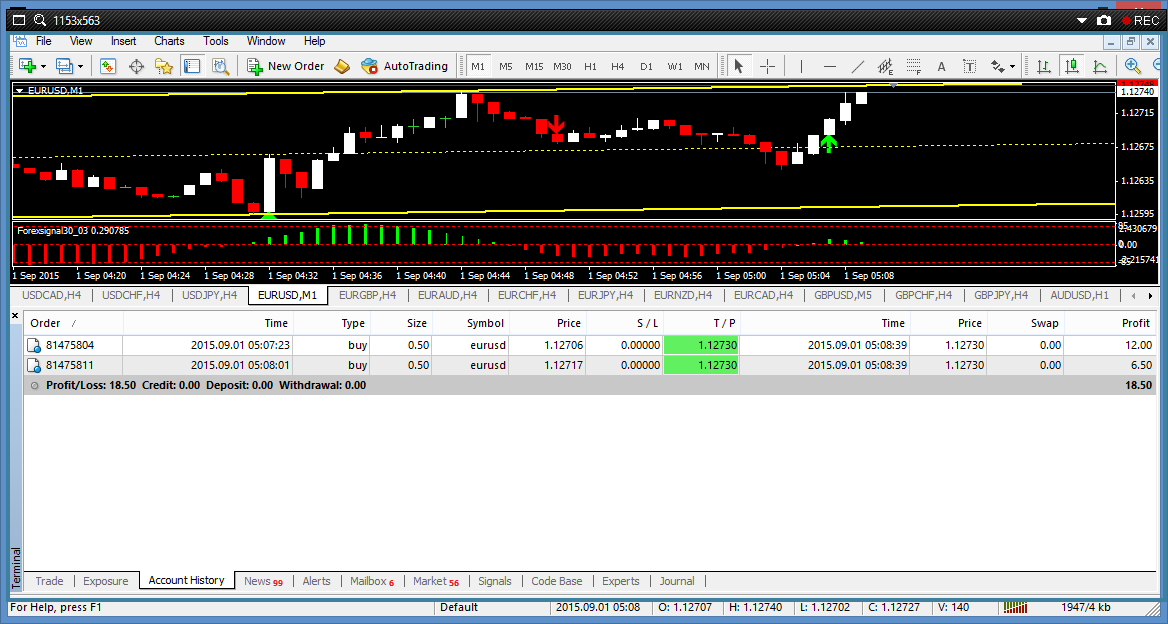Open the Tools menu
This screenshot has height=624, width=1168.
[x=216, y=41]
